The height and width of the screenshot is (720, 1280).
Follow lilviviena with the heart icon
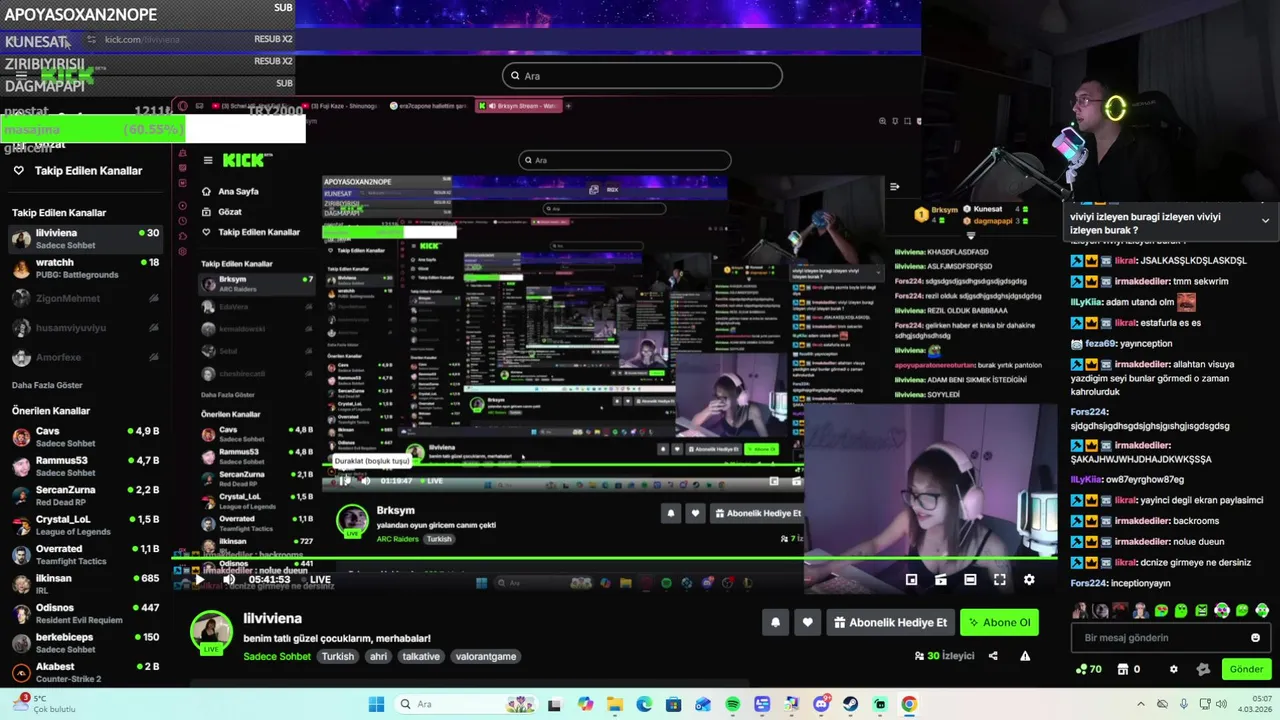pos(807,622)
